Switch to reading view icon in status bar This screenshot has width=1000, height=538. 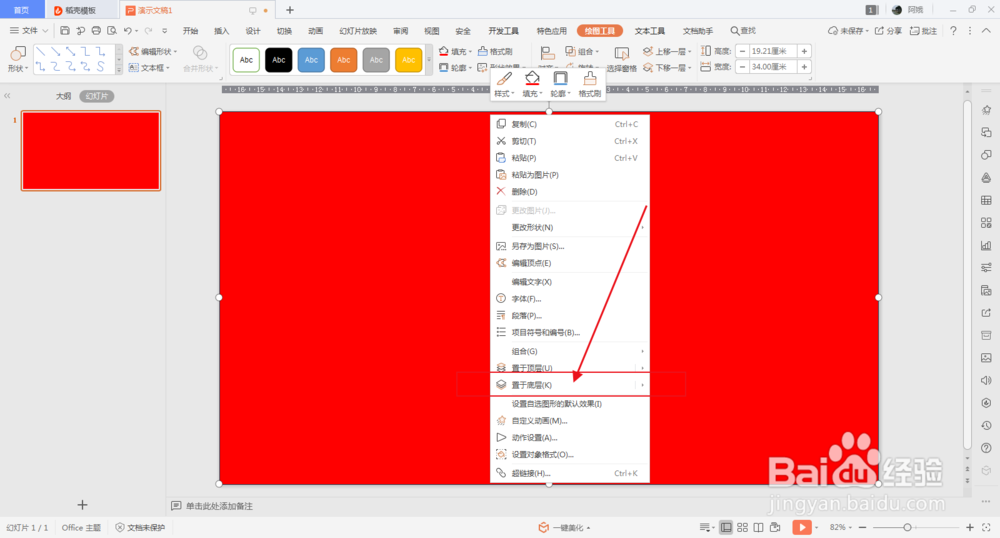pyautogui.click(x=758, y=527)
